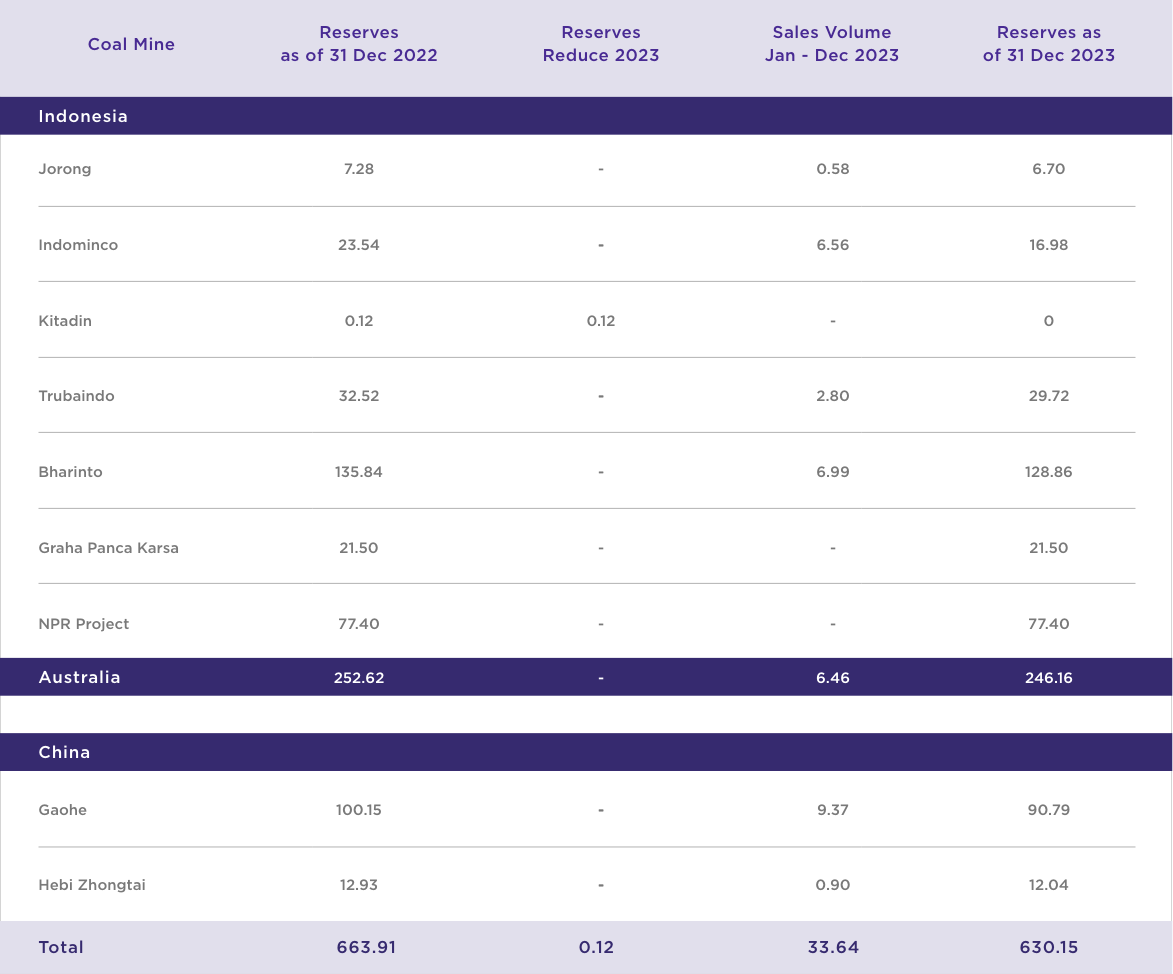The image size is (1173, 974).
Task: Click Hebi Zhongtai's sales volume 0.90
Action: [833, 885]
